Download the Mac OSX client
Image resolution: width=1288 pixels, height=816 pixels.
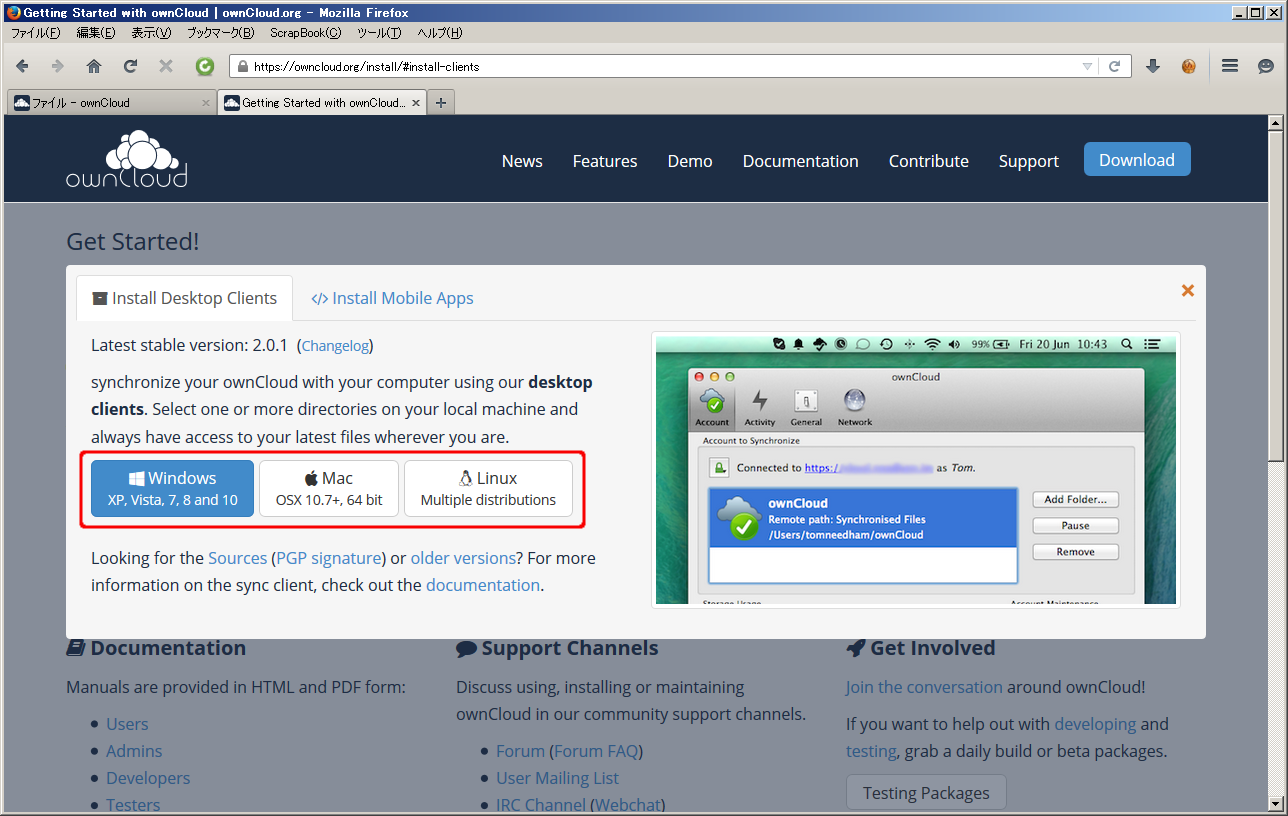click(x=329, y=489)
